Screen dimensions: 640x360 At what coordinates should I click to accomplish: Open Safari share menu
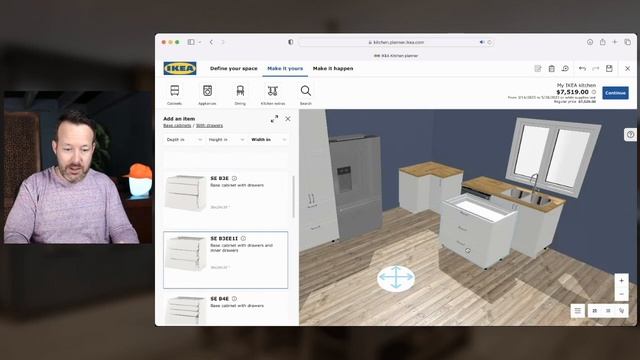point(602,42)
